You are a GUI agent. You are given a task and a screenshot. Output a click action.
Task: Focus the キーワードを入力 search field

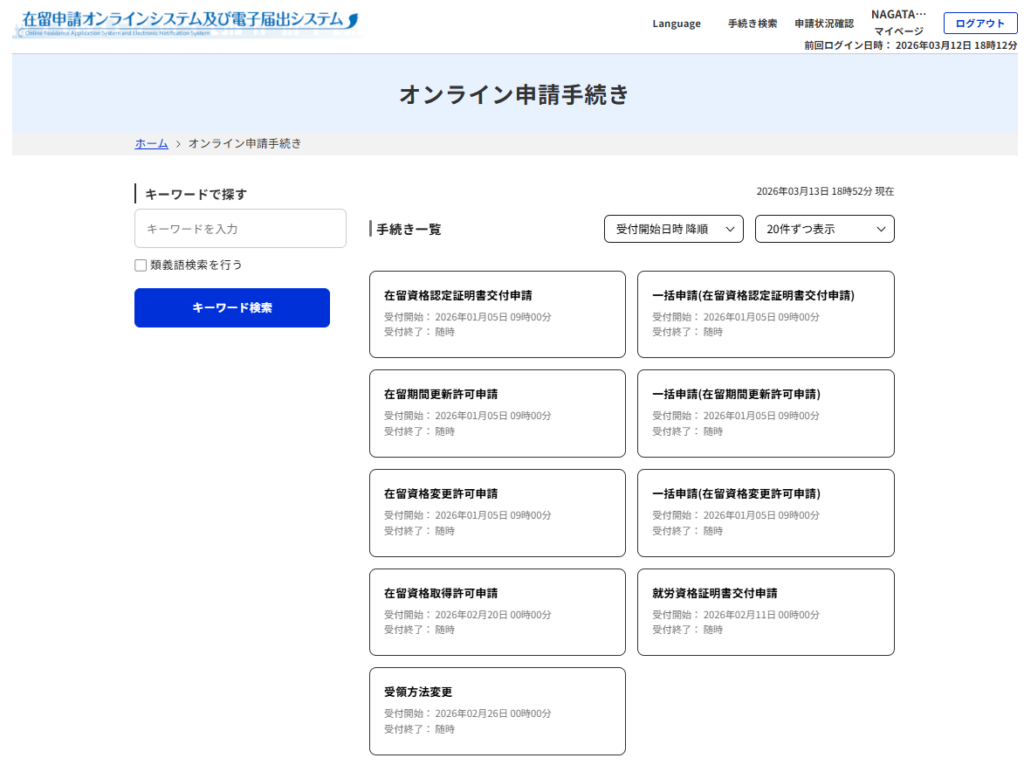click(240, 229)
